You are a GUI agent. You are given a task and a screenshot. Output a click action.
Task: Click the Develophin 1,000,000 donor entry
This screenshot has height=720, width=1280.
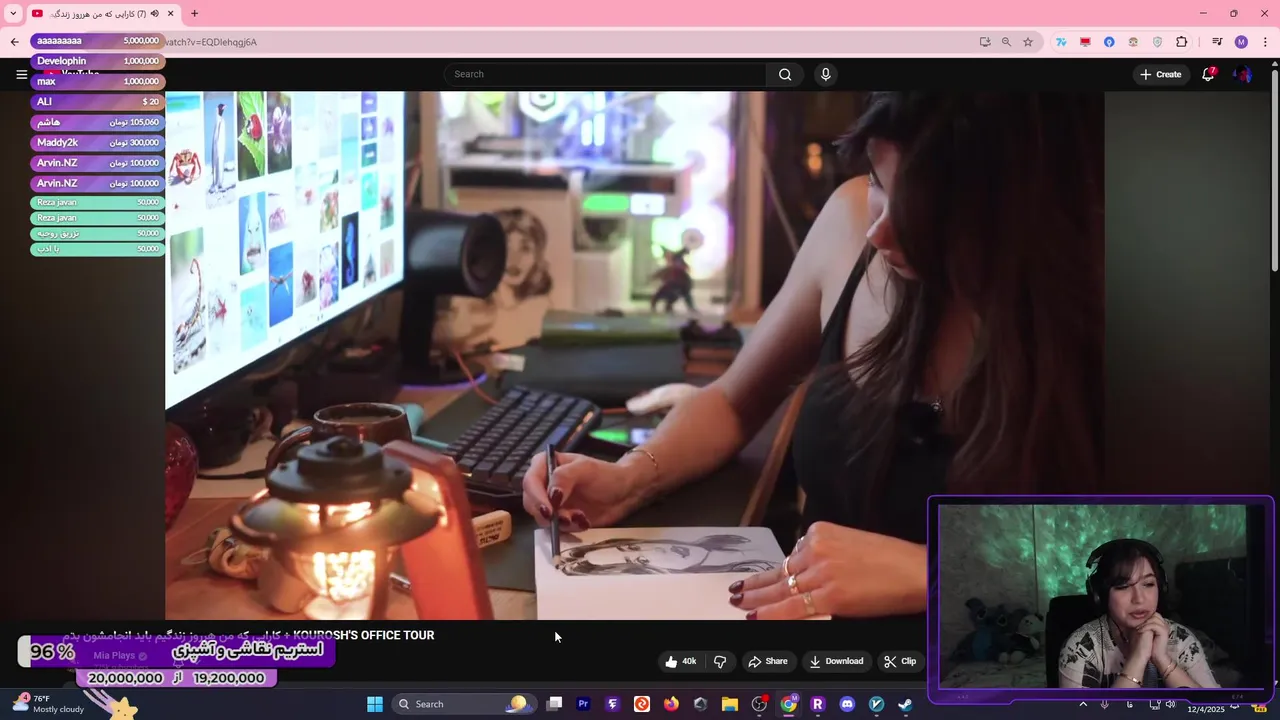pyautogui.click(x=98, y=61)
